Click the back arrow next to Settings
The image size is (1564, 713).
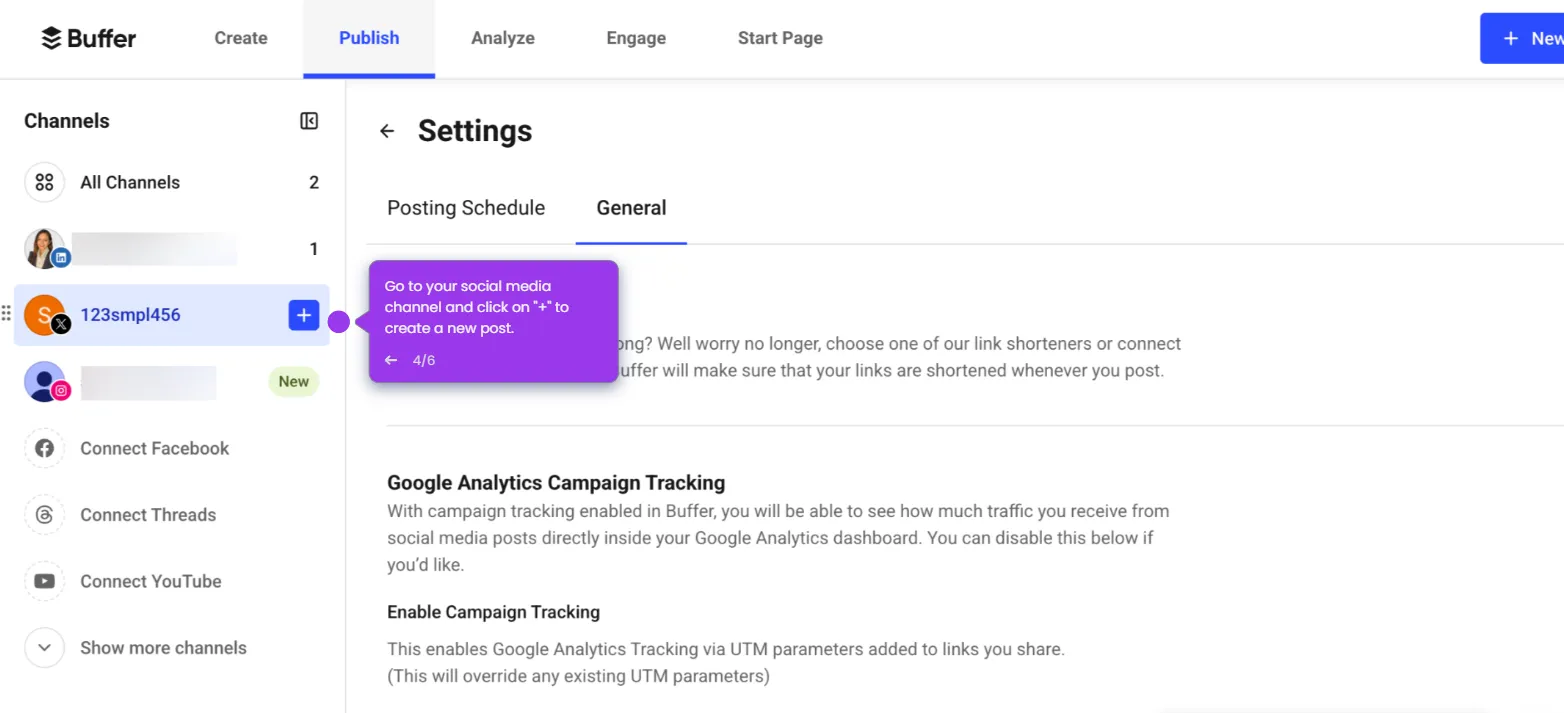(x=387, y=130)
